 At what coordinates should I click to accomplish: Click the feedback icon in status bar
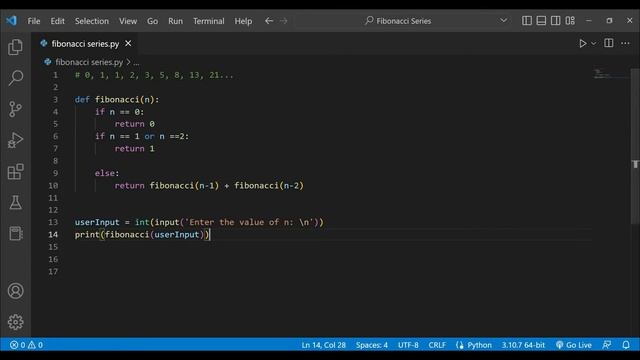pyautogui.click(x=607, y=345)
